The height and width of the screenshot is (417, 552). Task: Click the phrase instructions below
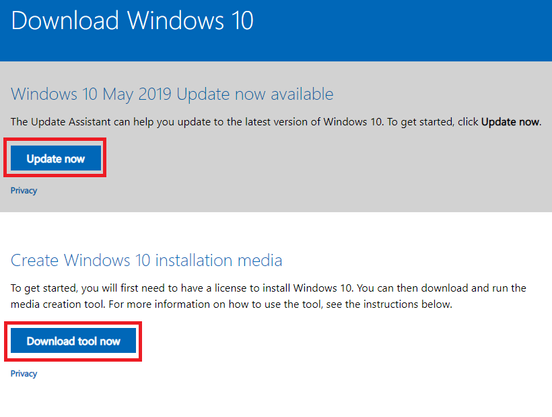coord(407,304)
